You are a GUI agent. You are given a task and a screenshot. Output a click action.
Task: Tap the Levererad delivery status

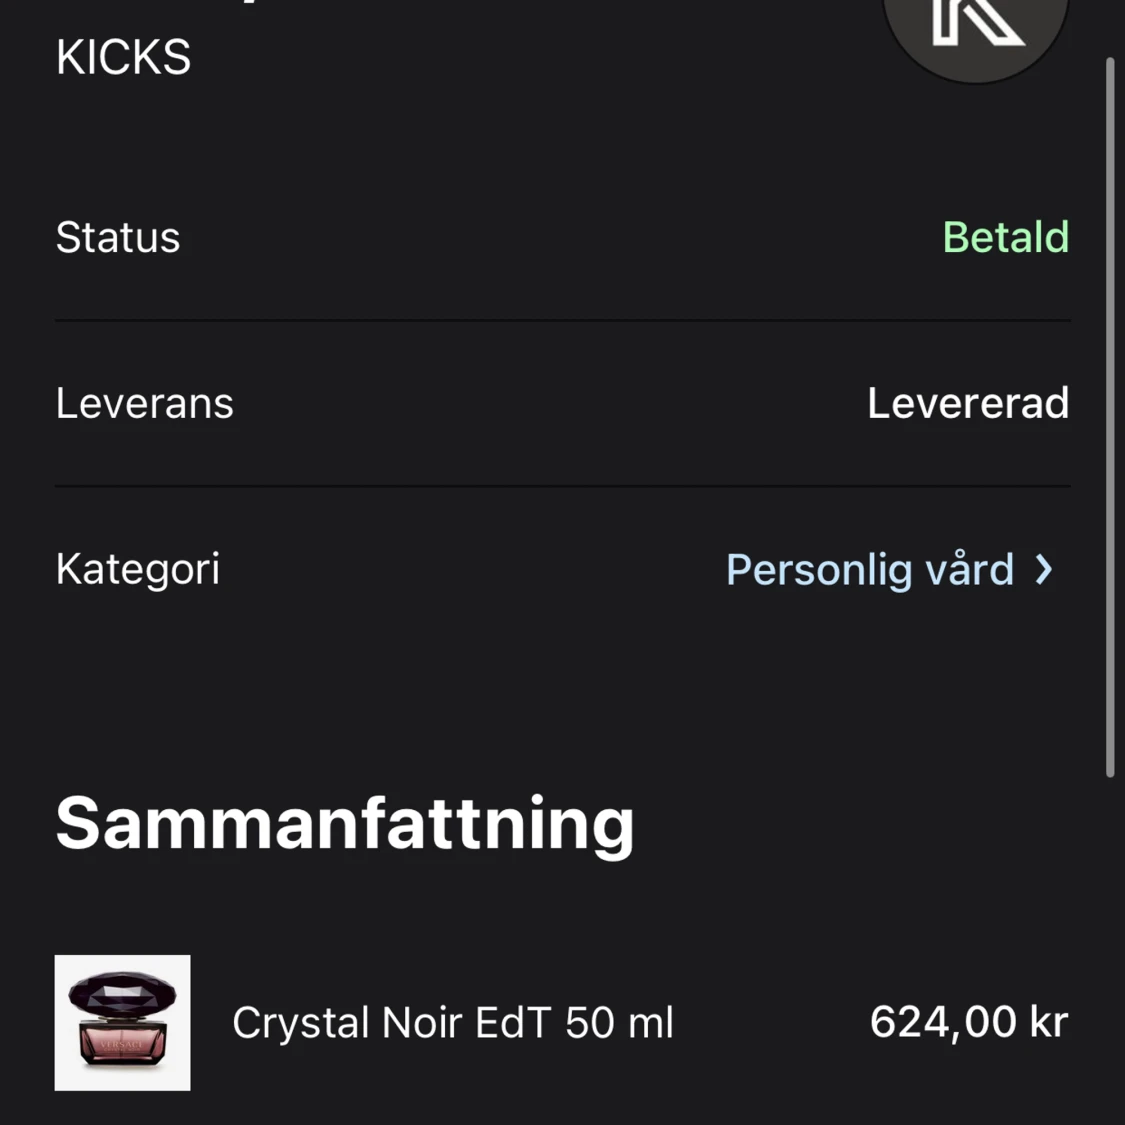tap(967, 403)
